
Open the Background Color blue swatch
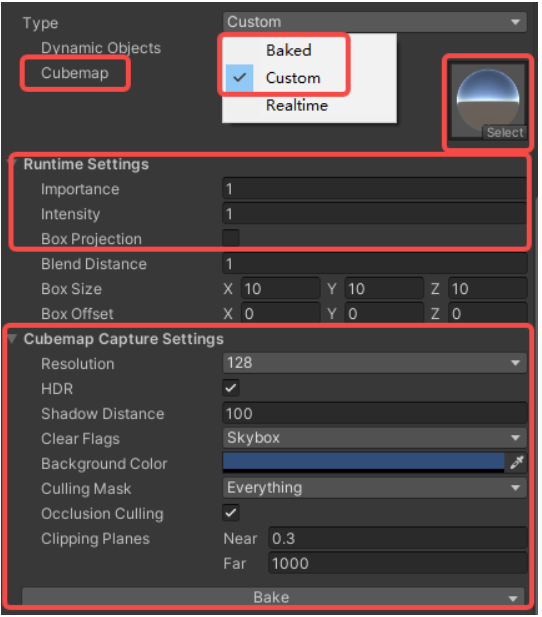click(363, 462)
